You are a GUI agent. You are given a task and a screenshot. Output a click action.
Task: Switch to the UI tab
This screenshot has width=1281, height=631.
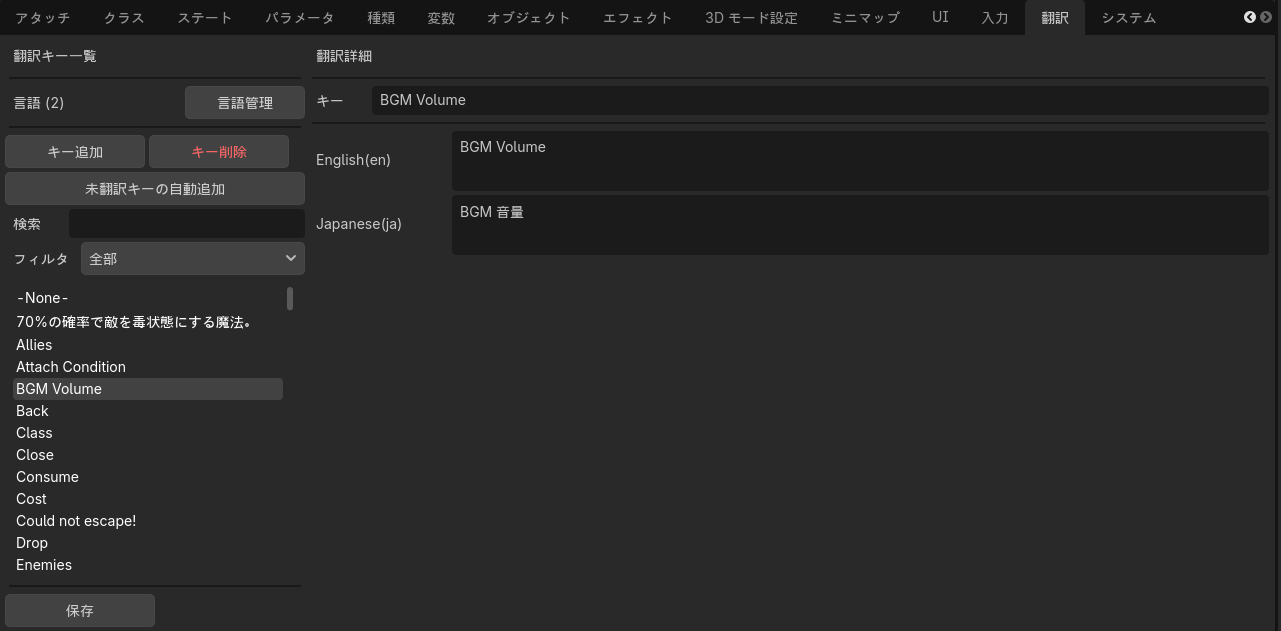(940, 17)
